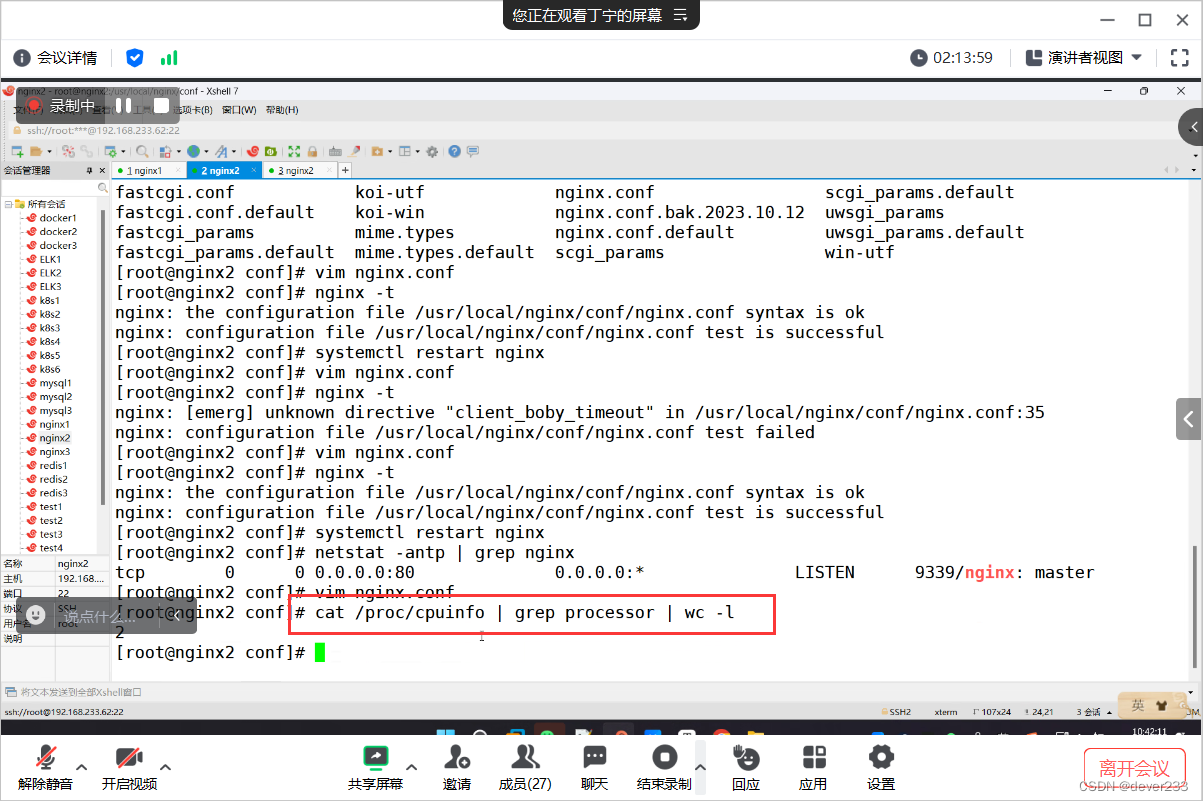The height and width of the screenshot is (801, 1203).
Task: Click the 离开会议 leave meeting button
Action: (1134, 768)
